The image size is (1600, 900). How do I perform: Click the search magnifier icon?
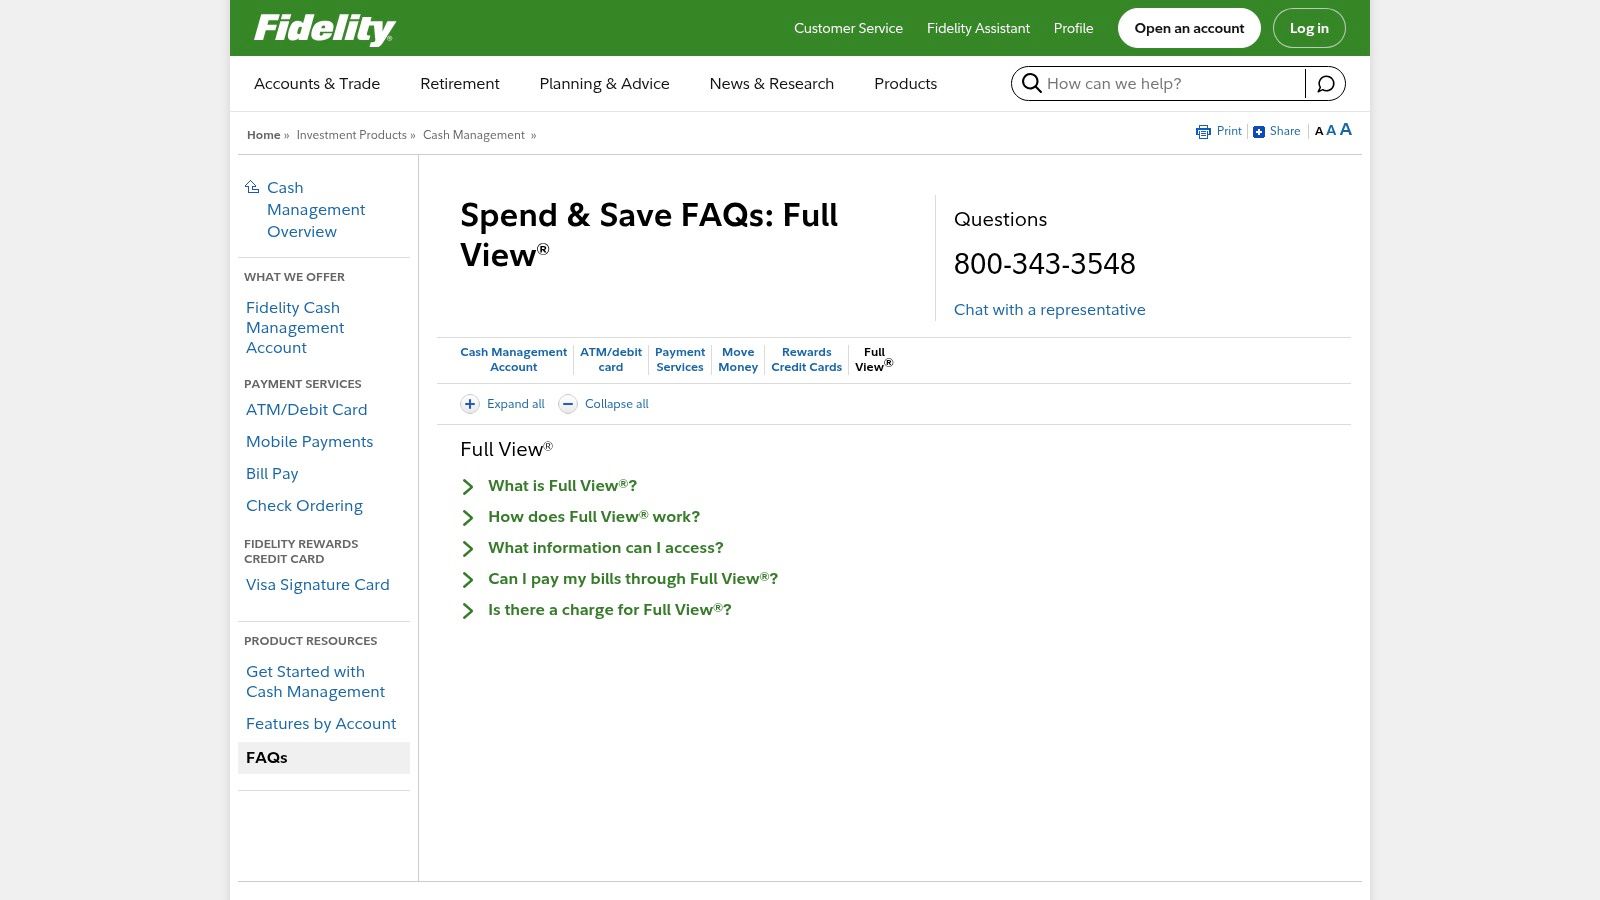click(1032, 83)
